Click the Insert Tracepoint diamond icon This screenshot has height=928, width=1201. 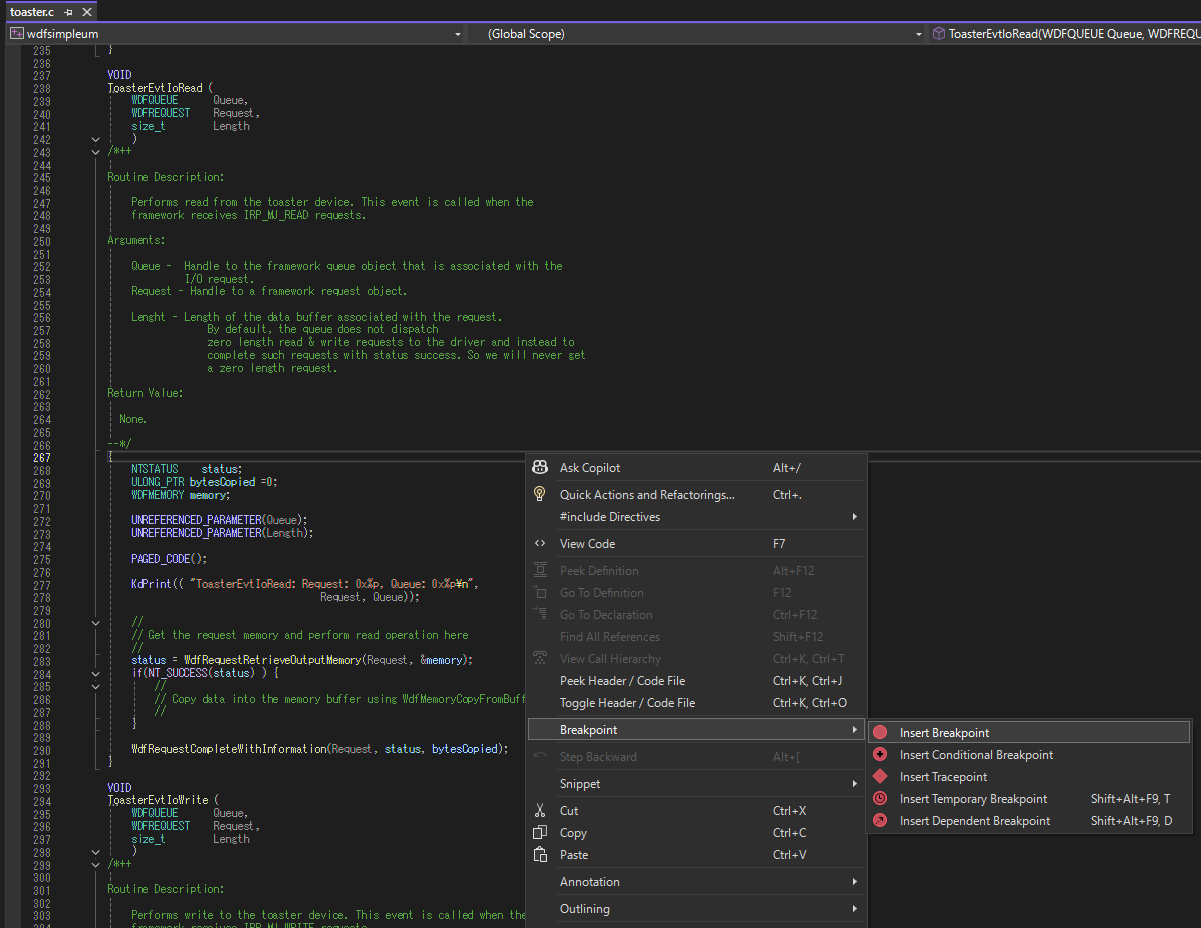coord(880,777)
